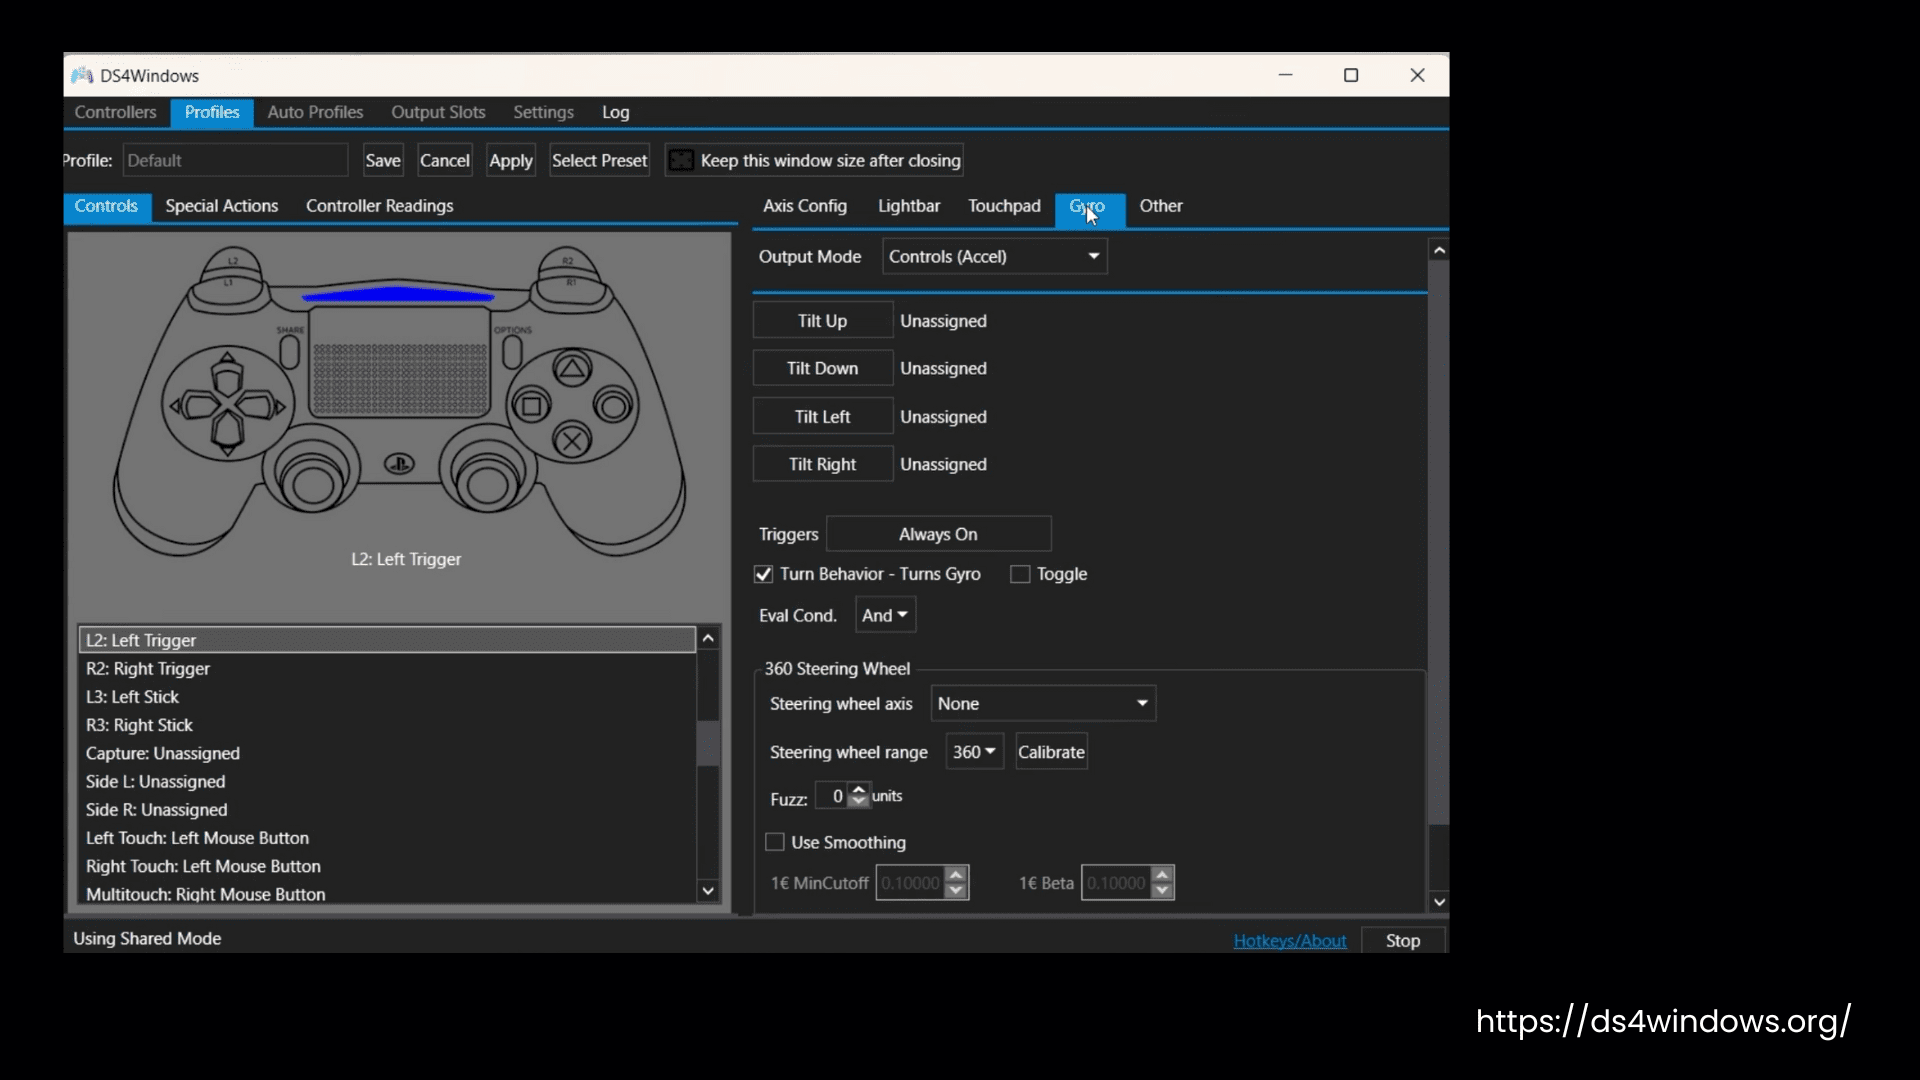Select Capture: Unassigned in list
Image resolution: width=1920 pixels, height=1080 pixels.
(x=387, y=754)
